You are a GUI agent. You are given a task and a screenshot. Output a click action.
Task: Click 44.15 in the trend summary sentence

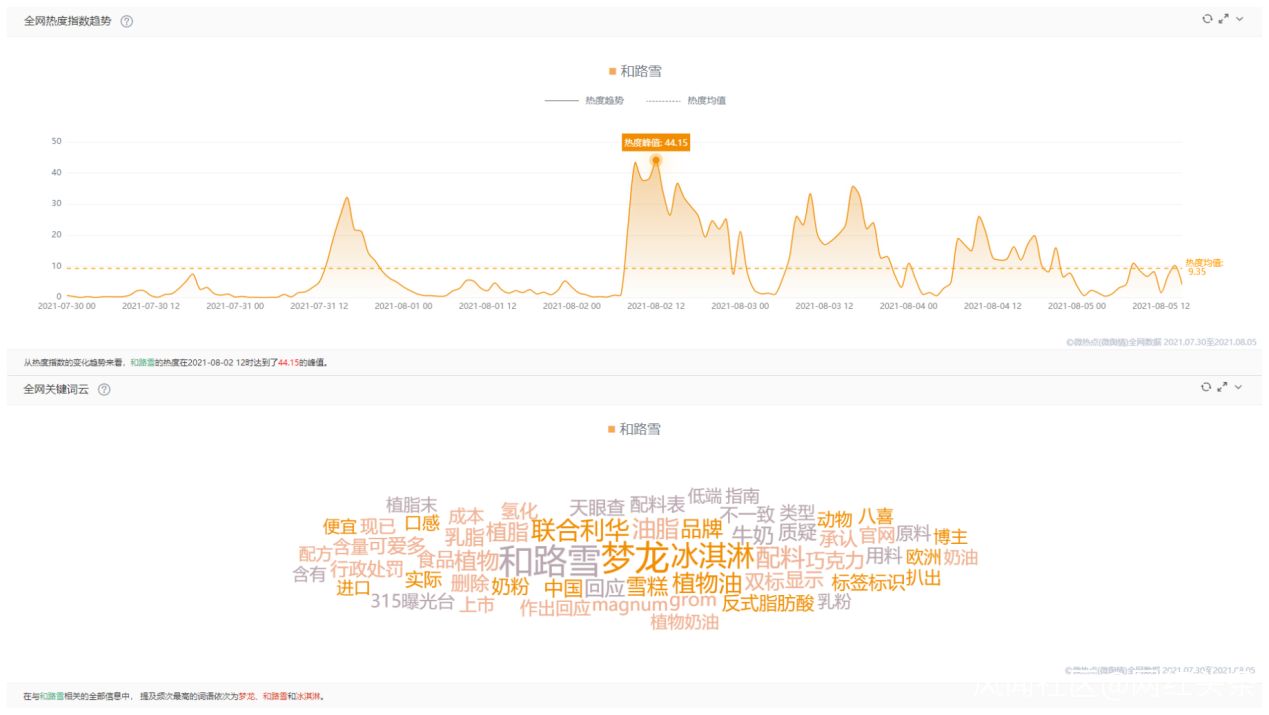tap(288, 363)
